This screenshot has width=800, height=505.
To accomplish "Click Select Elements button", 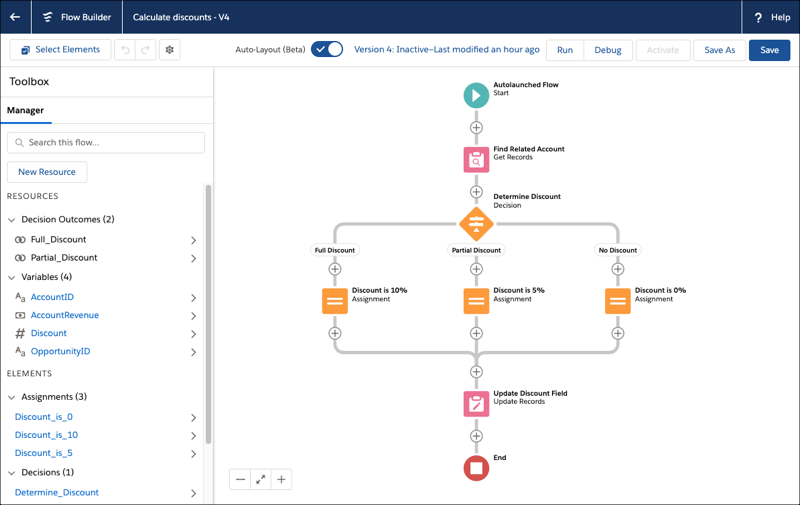I will [x=60, y=49].
